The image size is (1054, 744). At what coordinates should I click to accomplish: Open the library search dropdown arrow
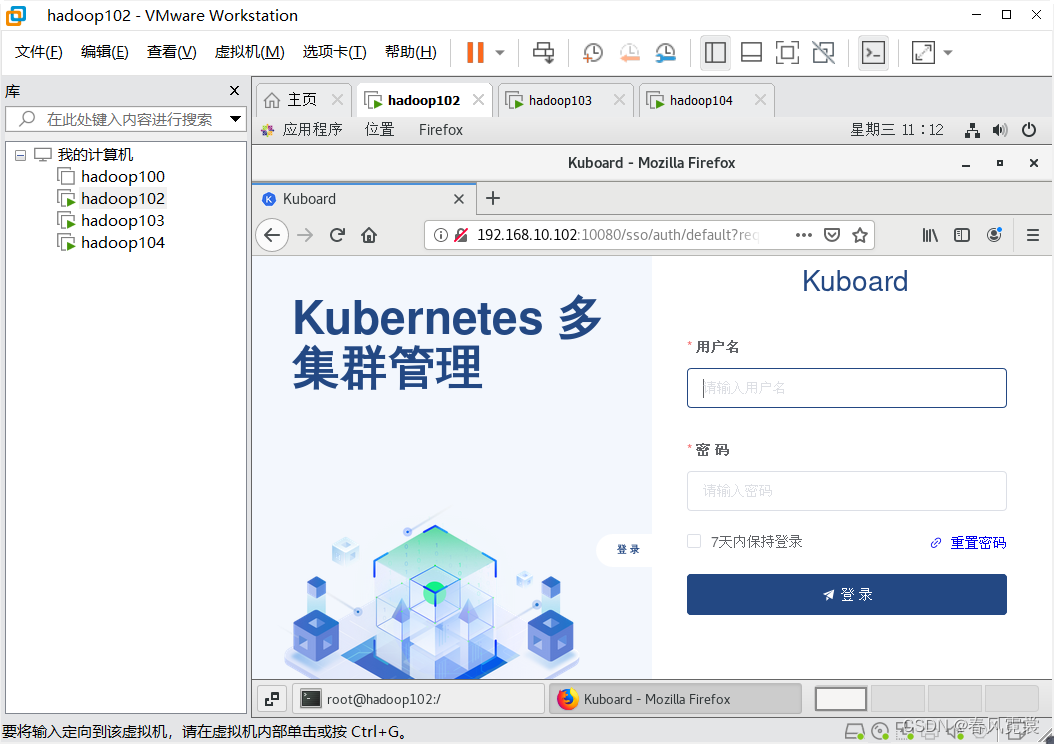(x=235, y=120)
